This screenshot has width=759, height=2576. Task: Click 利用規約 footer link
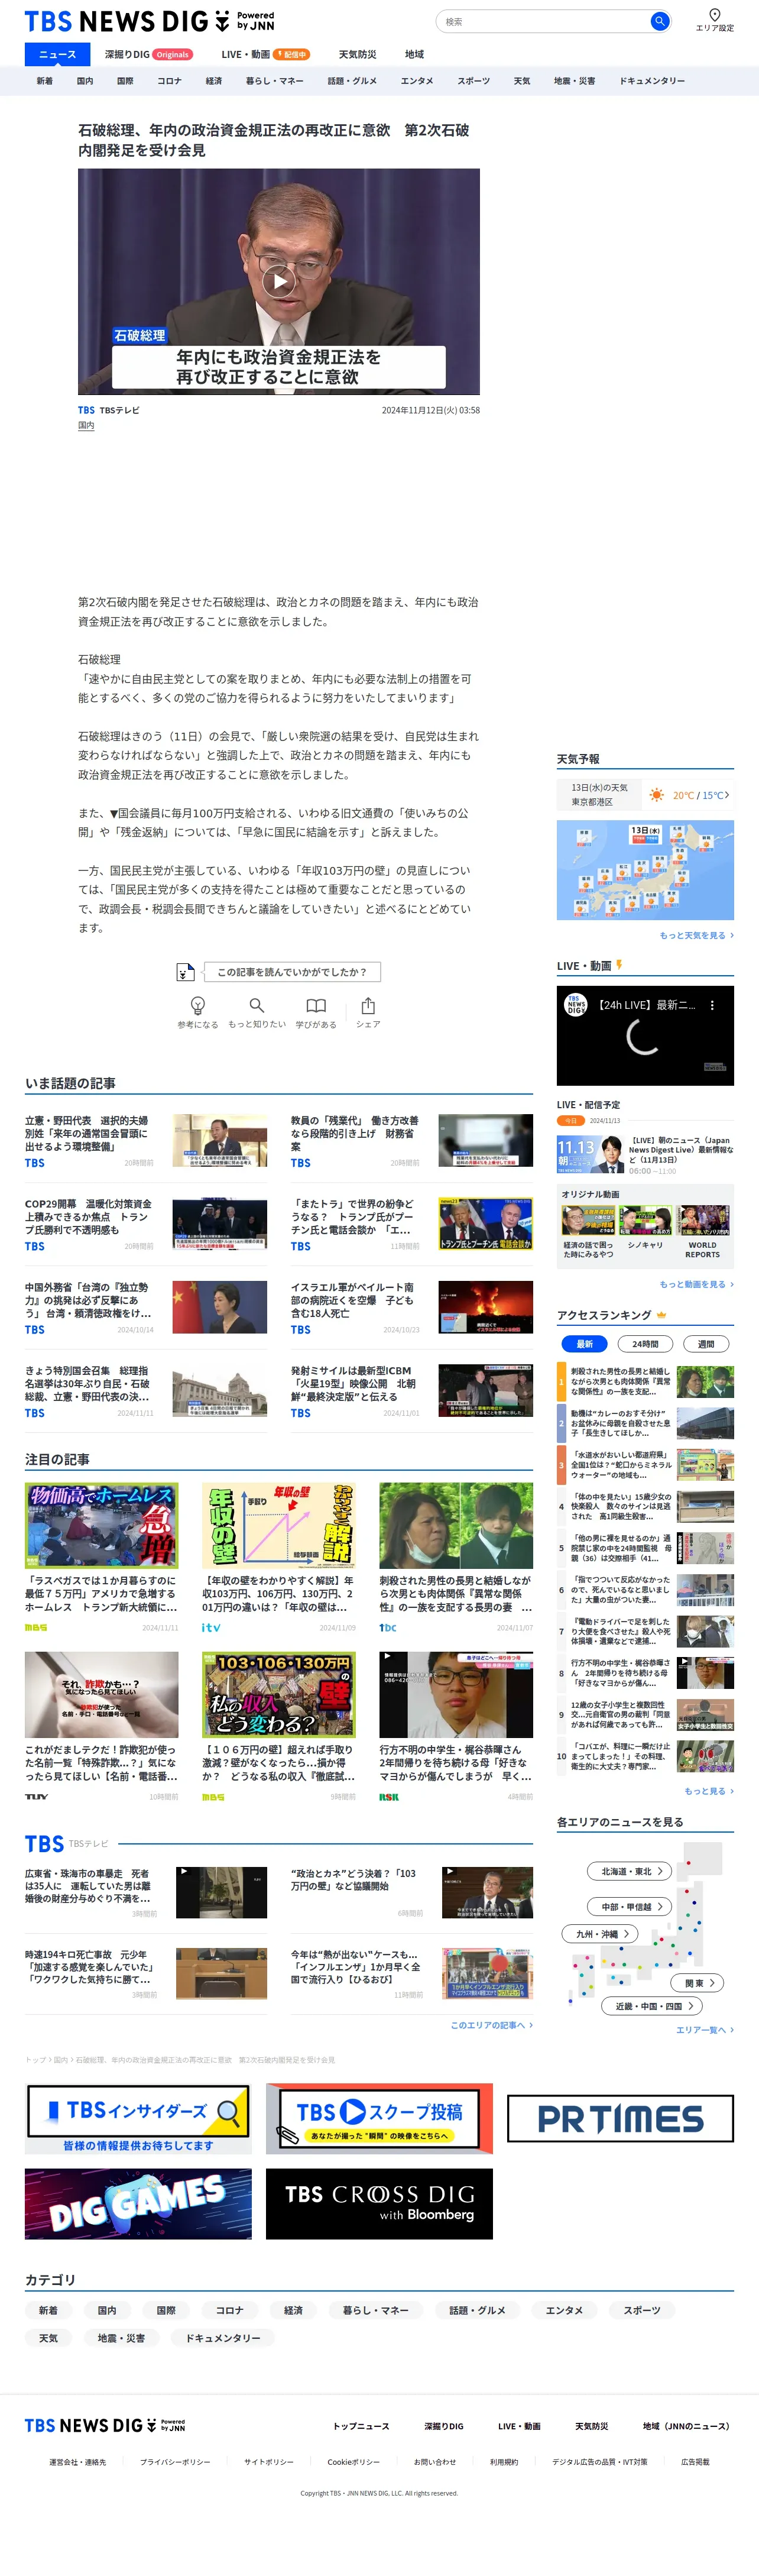(x=504, y=2462)
